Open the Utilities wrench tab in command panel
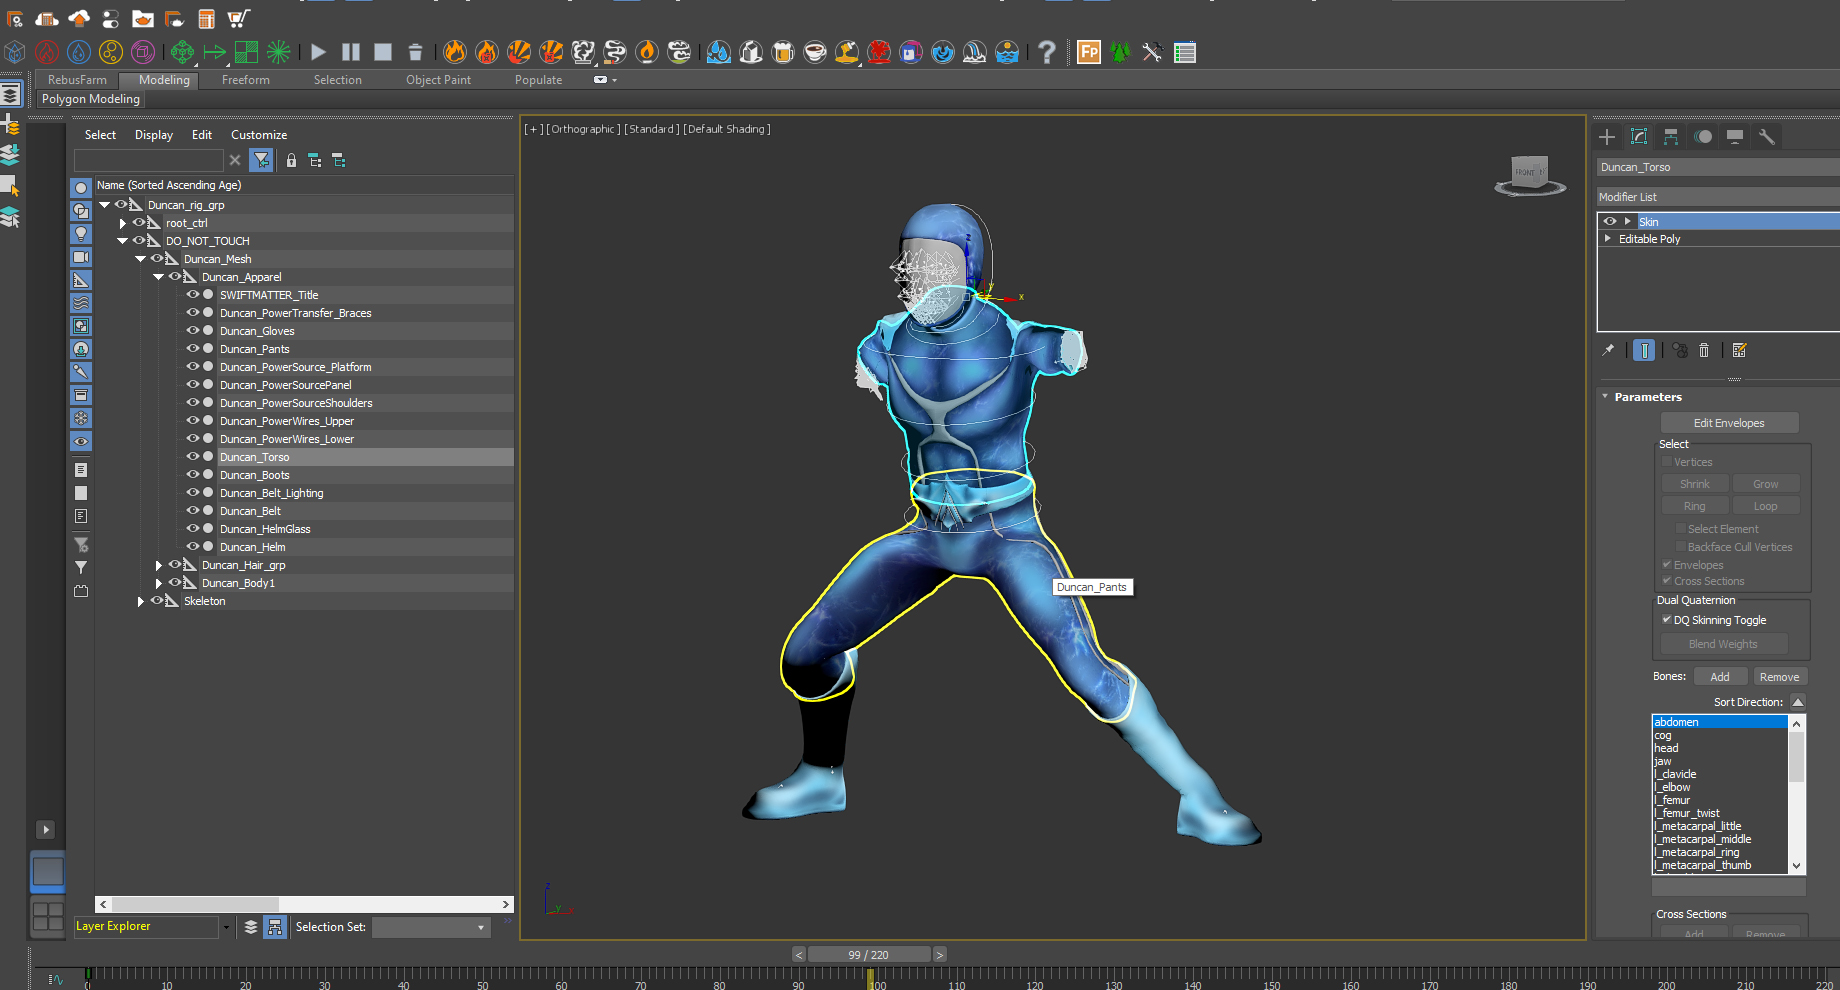Viewport: 1840px width, 990px height. (1767, 136)
